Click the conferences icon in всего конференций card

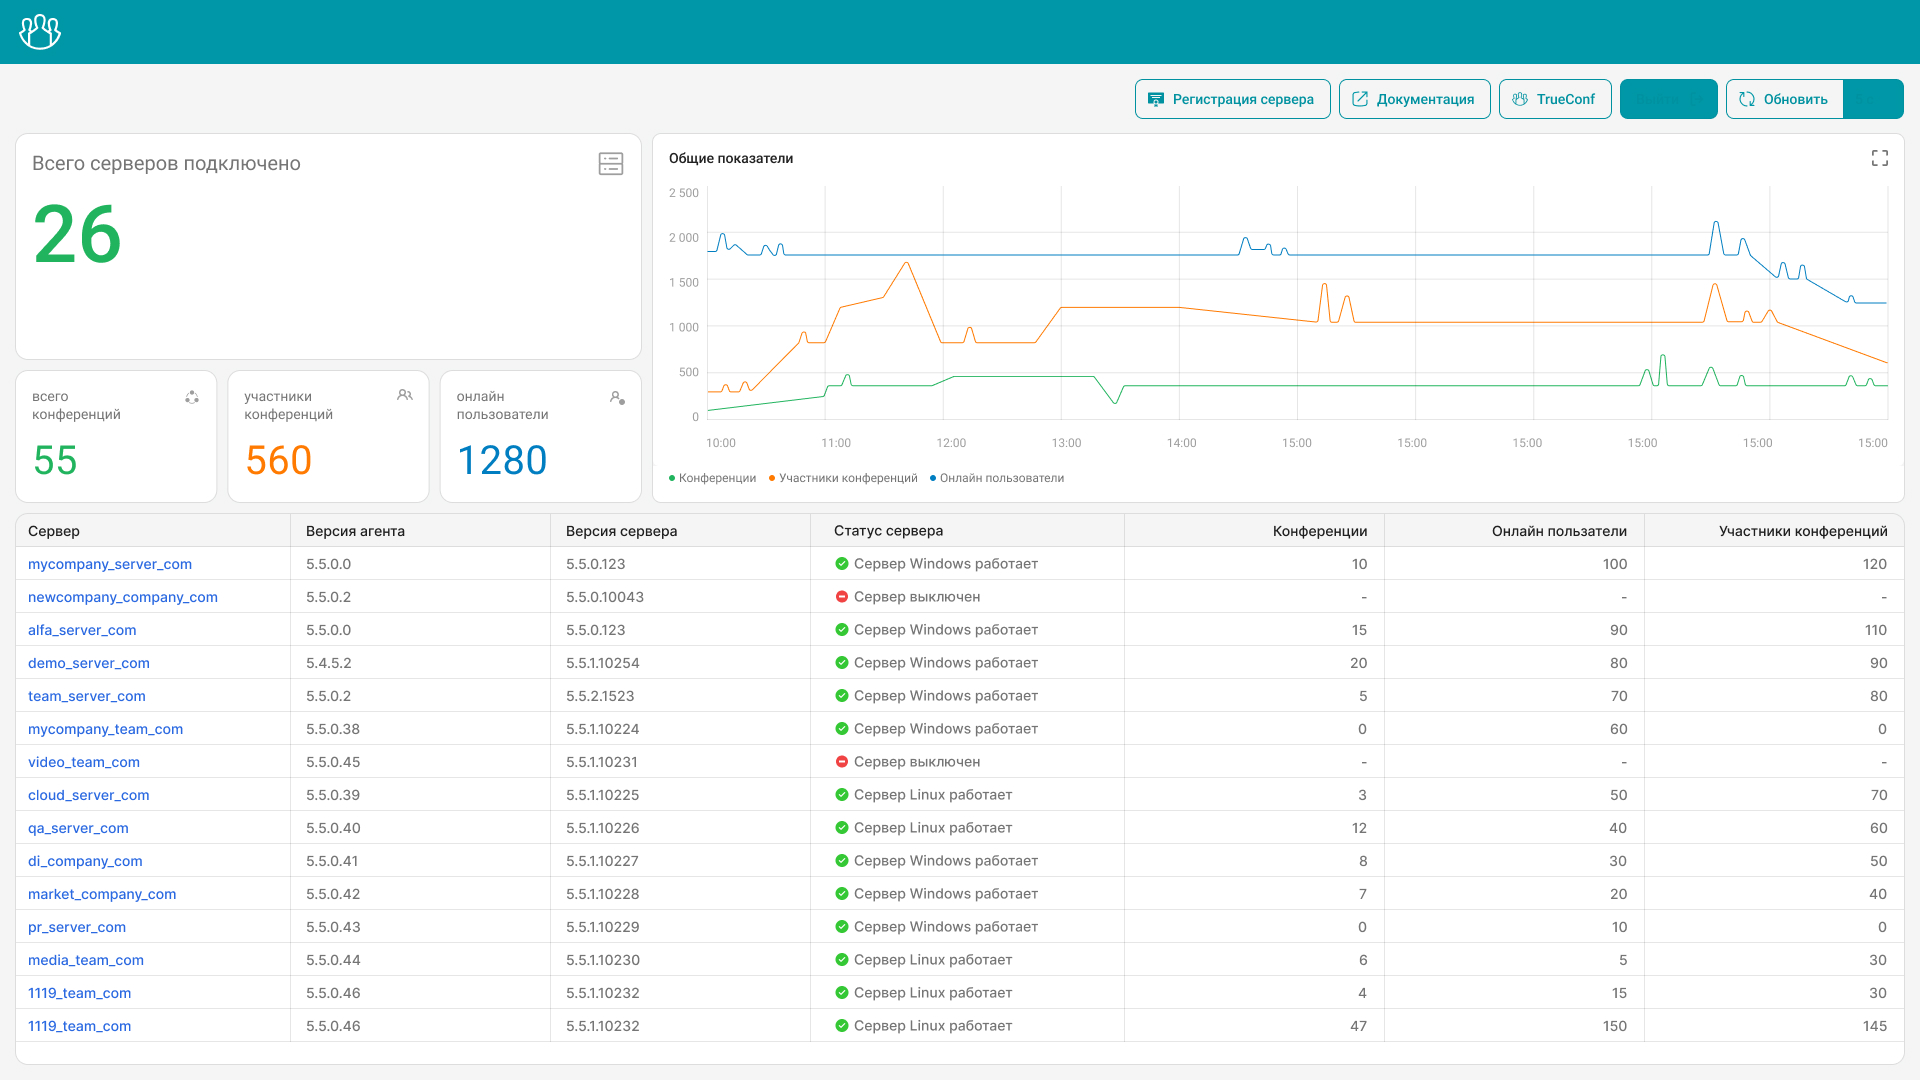[192, 397]
